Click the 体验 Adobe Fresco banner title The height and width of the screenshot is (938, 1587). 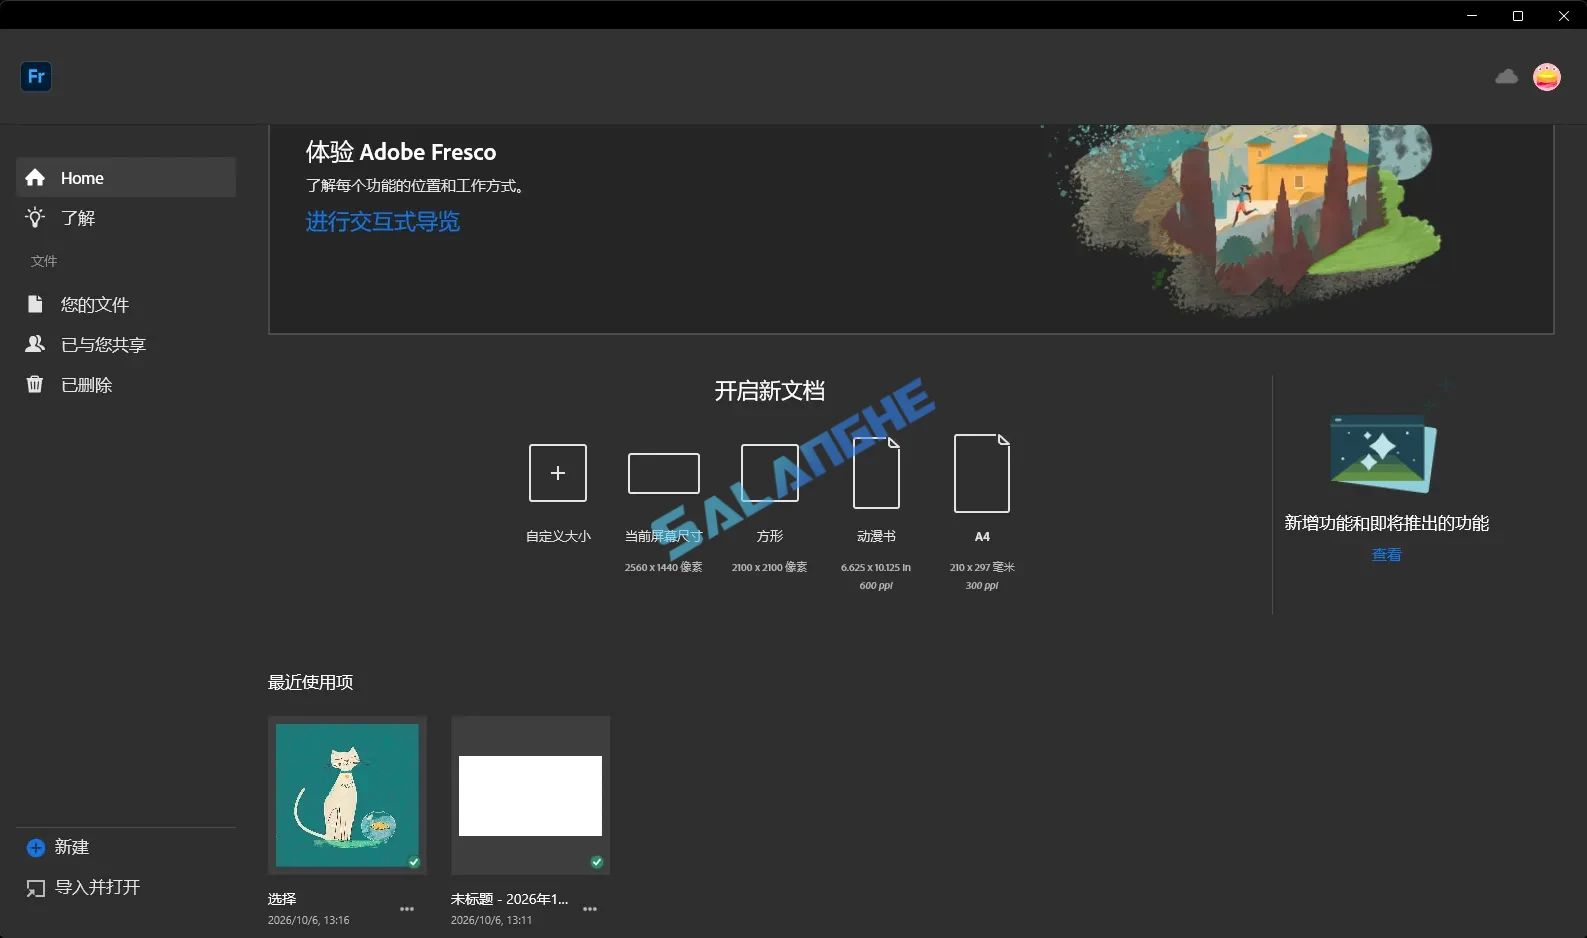coord(401,152)
